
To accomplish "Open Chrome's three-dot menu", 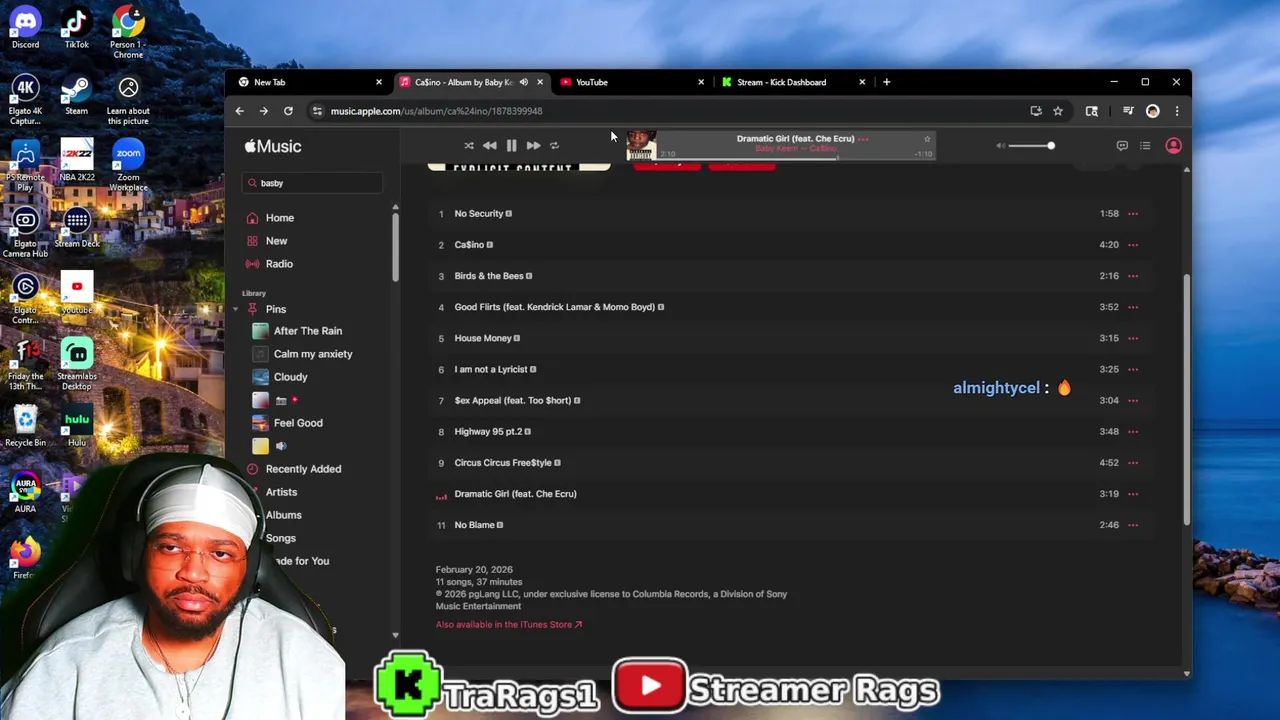I will [x=1177, y=111].
